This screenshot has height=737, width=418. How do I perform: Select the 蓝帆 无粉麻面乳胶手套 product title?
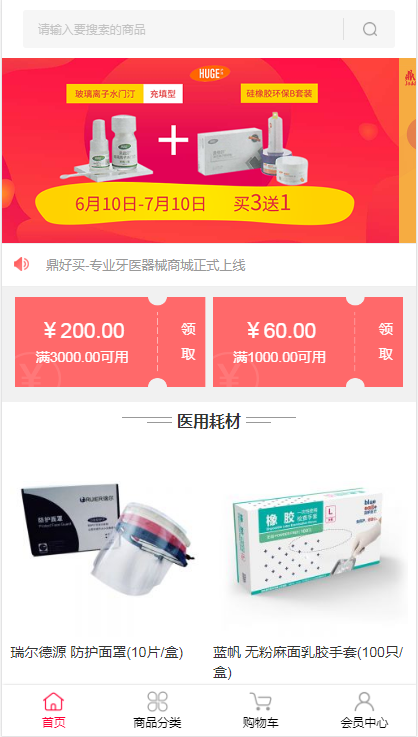309,662
